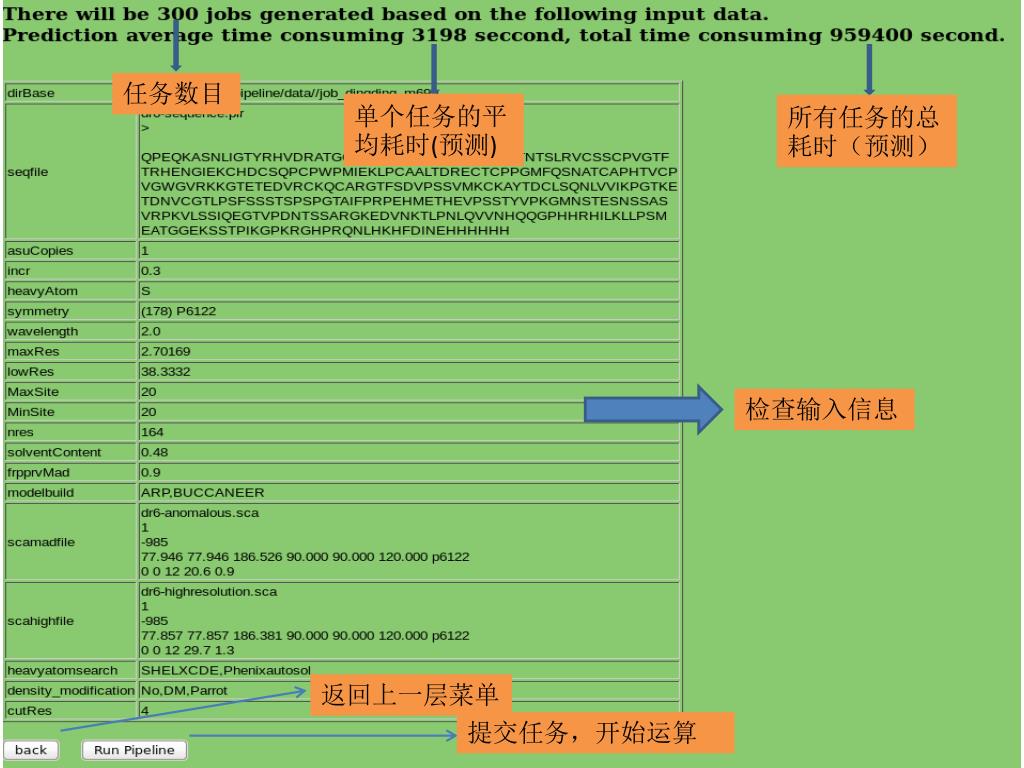The width and height of the screenshot is (1024, 768).
Task: Select the maxRes value 2.70169
Action: coord(166,352)
